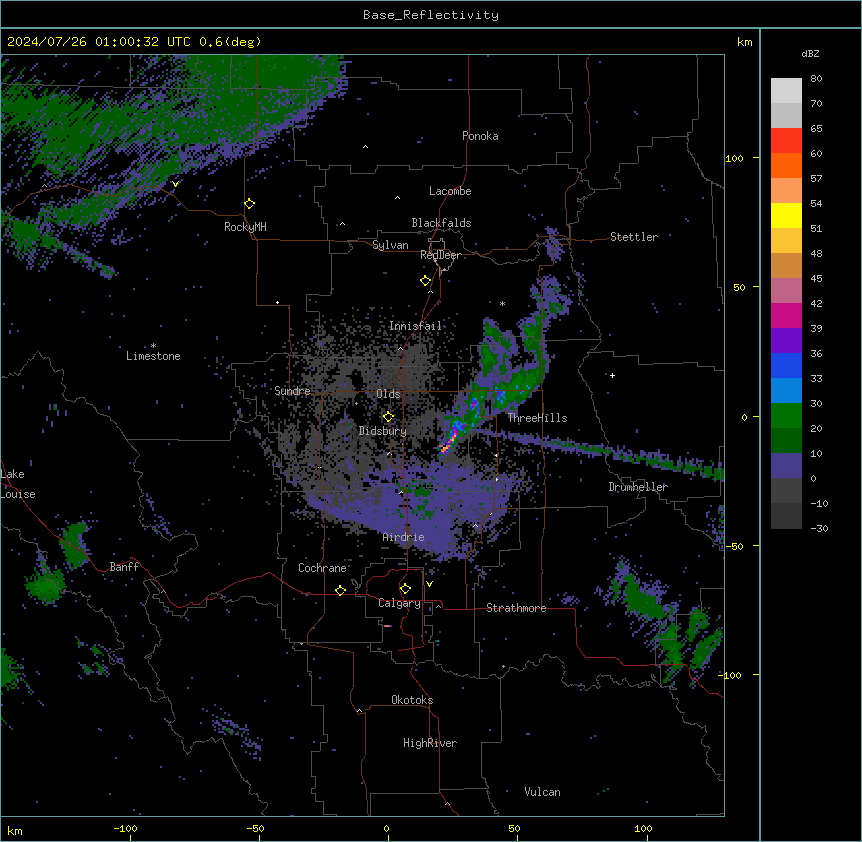Click the Okotoks label
The image size is (862, 842).
(x=412, y=700)
